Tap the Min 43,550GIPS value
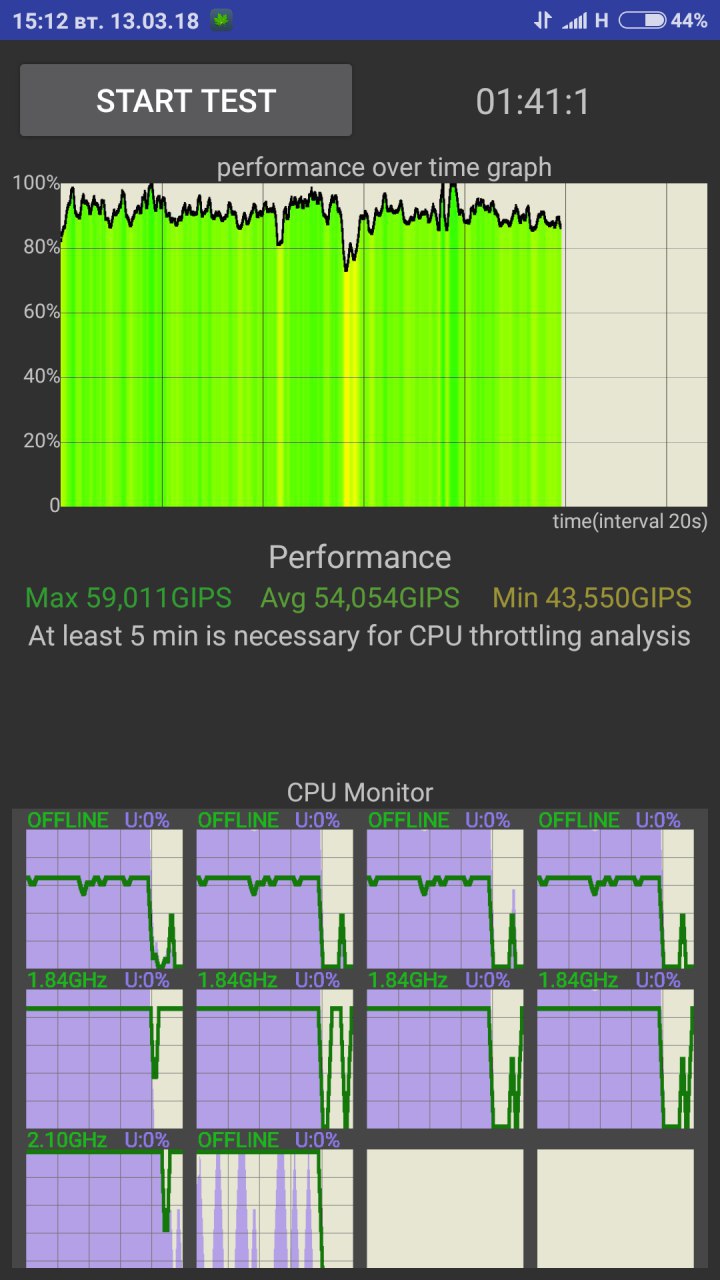Screen dimensions: 720x1280 click(x=592, y=598)
